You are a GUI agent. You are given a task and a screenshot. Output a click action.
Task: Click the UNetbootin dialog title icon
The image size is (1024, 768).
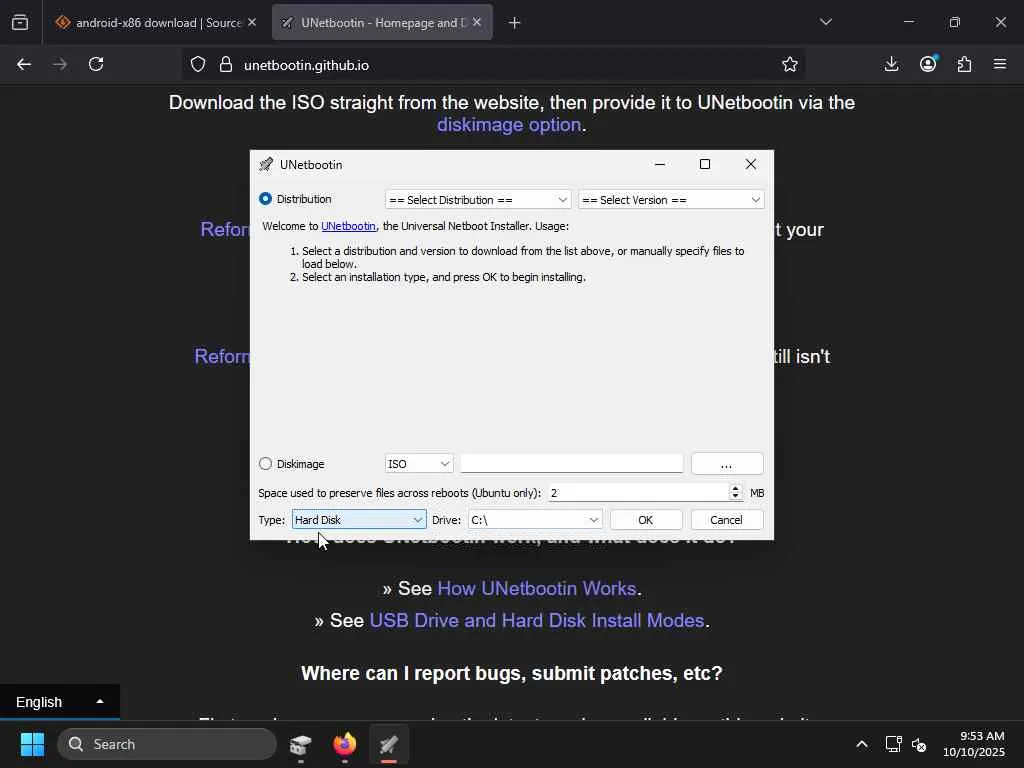(x=266, y=165)
